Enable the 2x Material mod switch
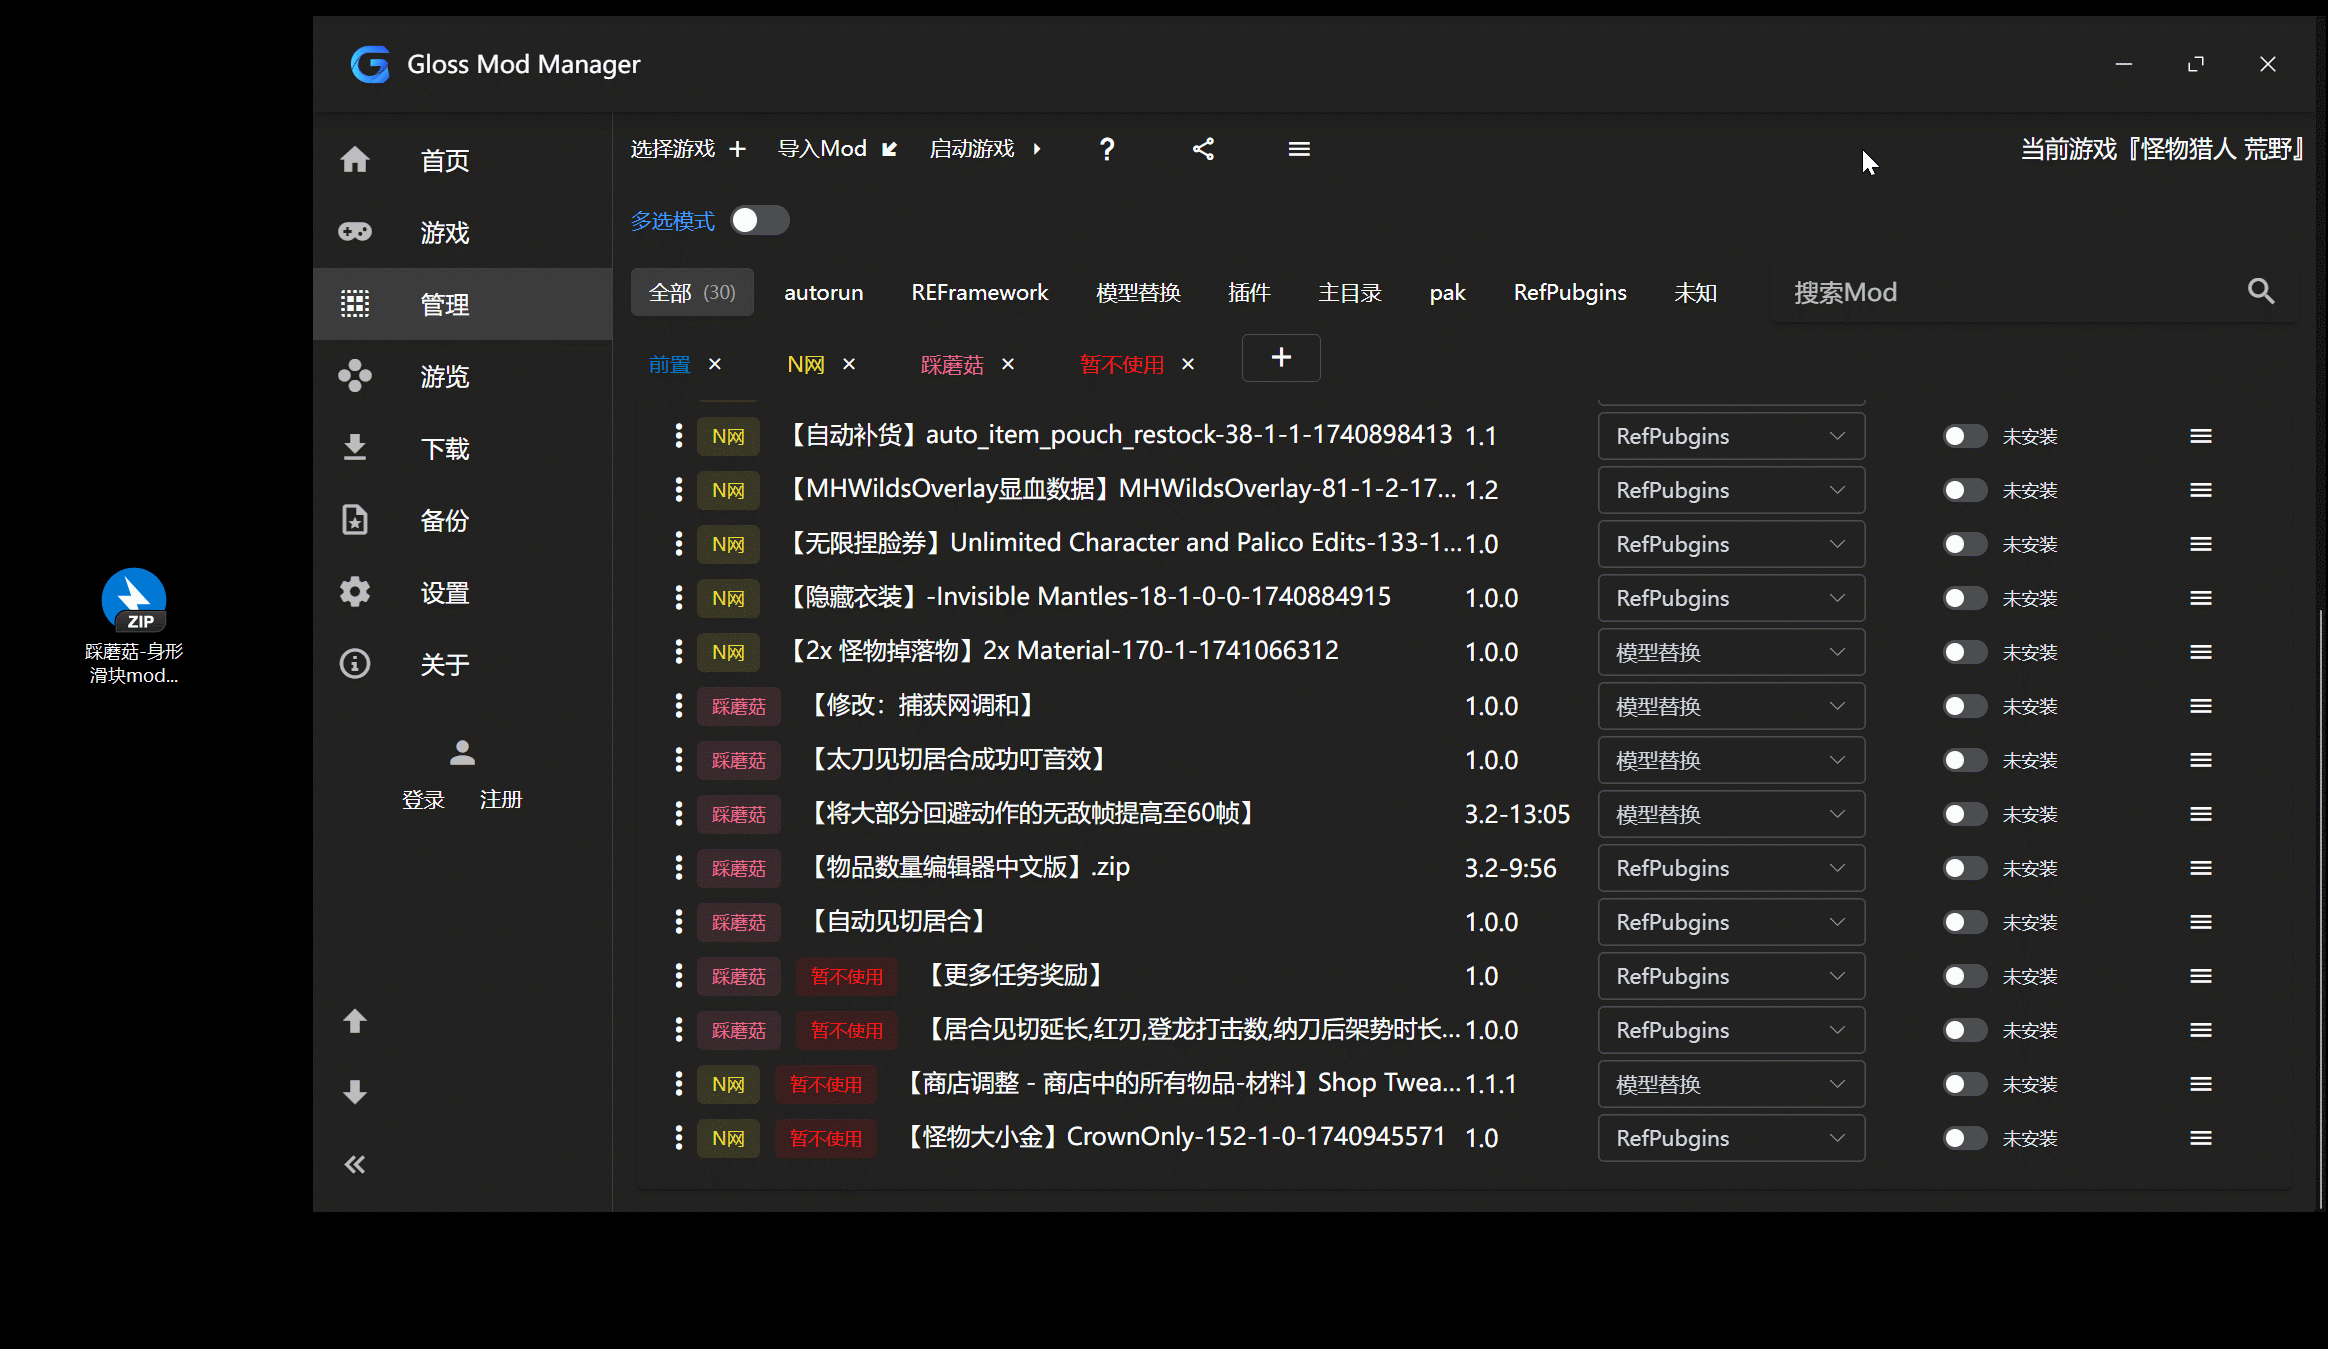The height and width of the screenshot is (1349, 2328). [1964, 652]
